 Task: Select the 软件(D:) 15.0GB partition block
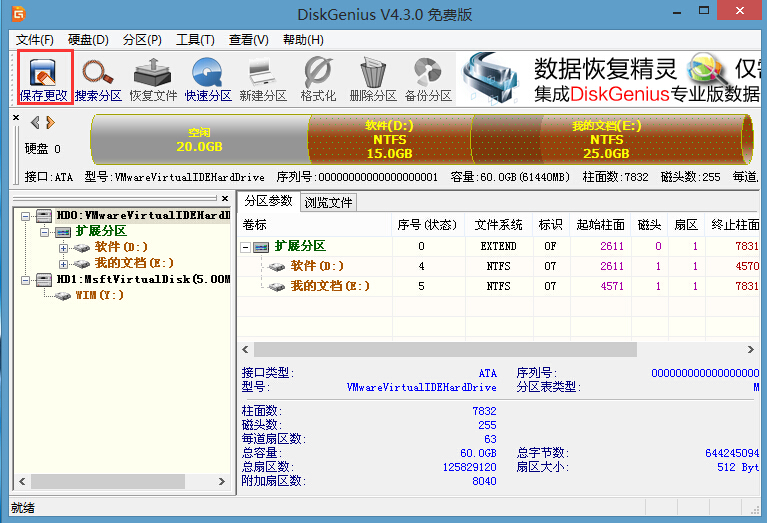[x=389, y=139]
